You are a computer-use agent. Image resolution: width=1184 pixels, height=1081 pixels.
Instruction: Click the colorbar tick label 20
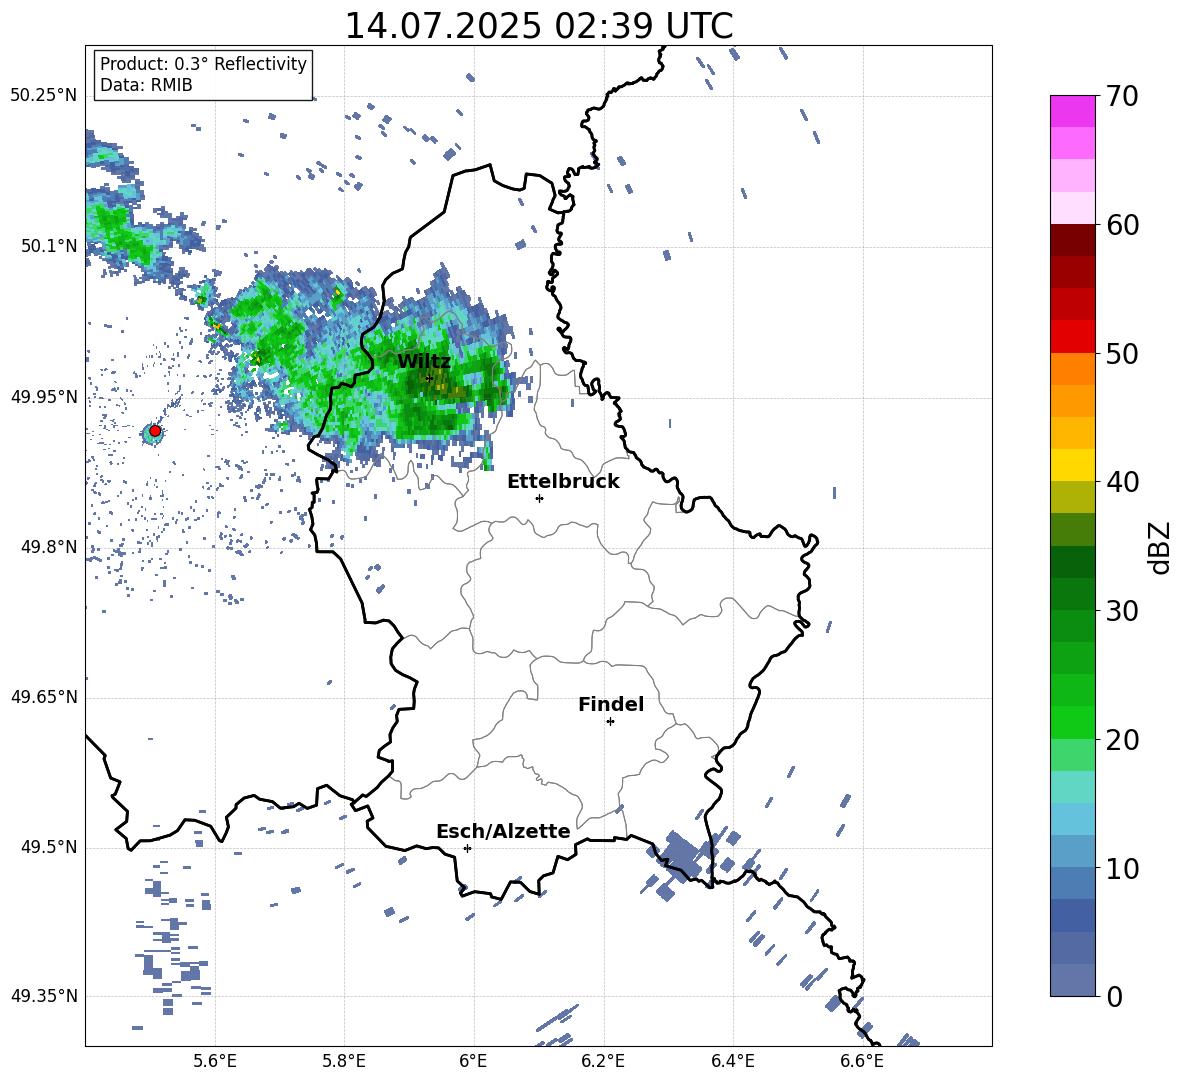[x=1122, y=740]
